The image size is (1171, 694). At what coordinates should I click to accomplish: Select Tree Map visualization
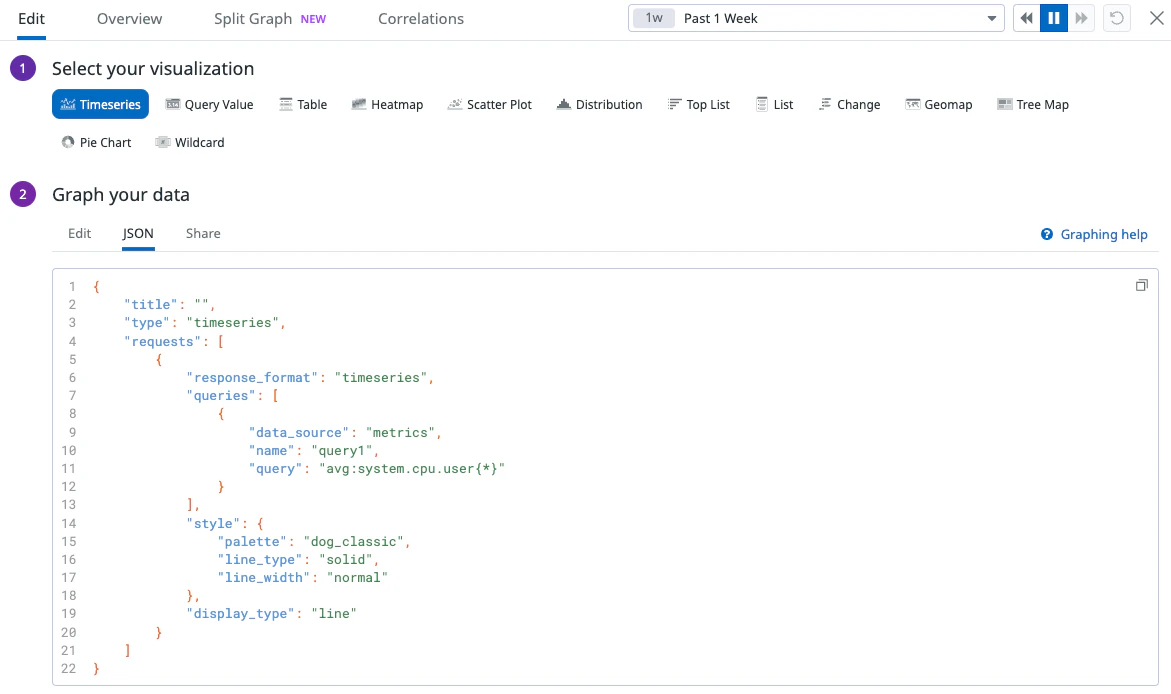click(x=1033, y=105)
